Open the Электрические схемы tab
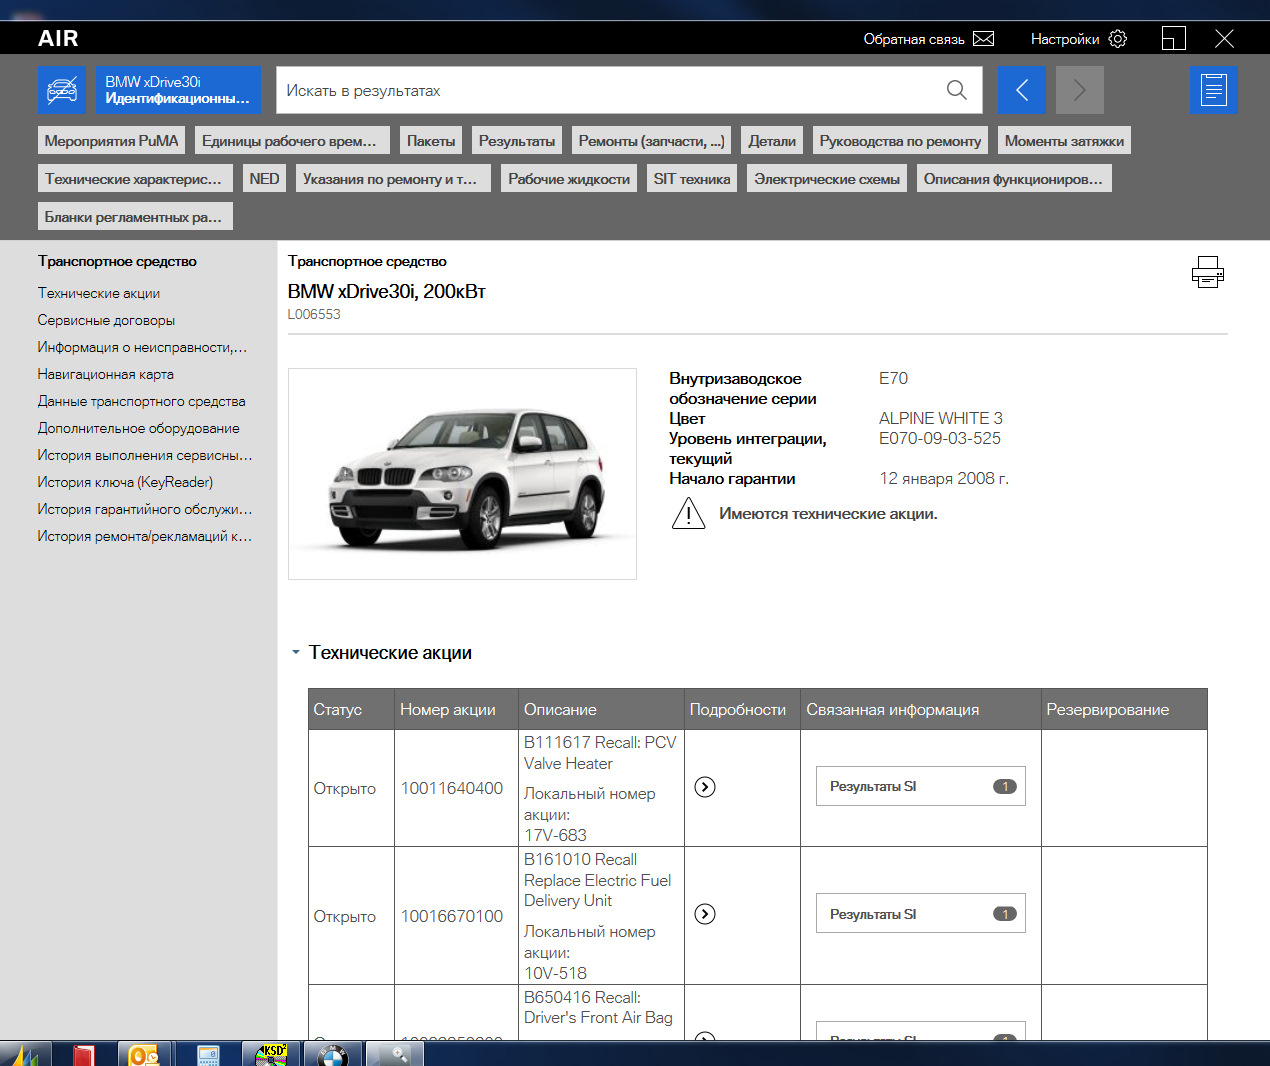 (826, 179)
